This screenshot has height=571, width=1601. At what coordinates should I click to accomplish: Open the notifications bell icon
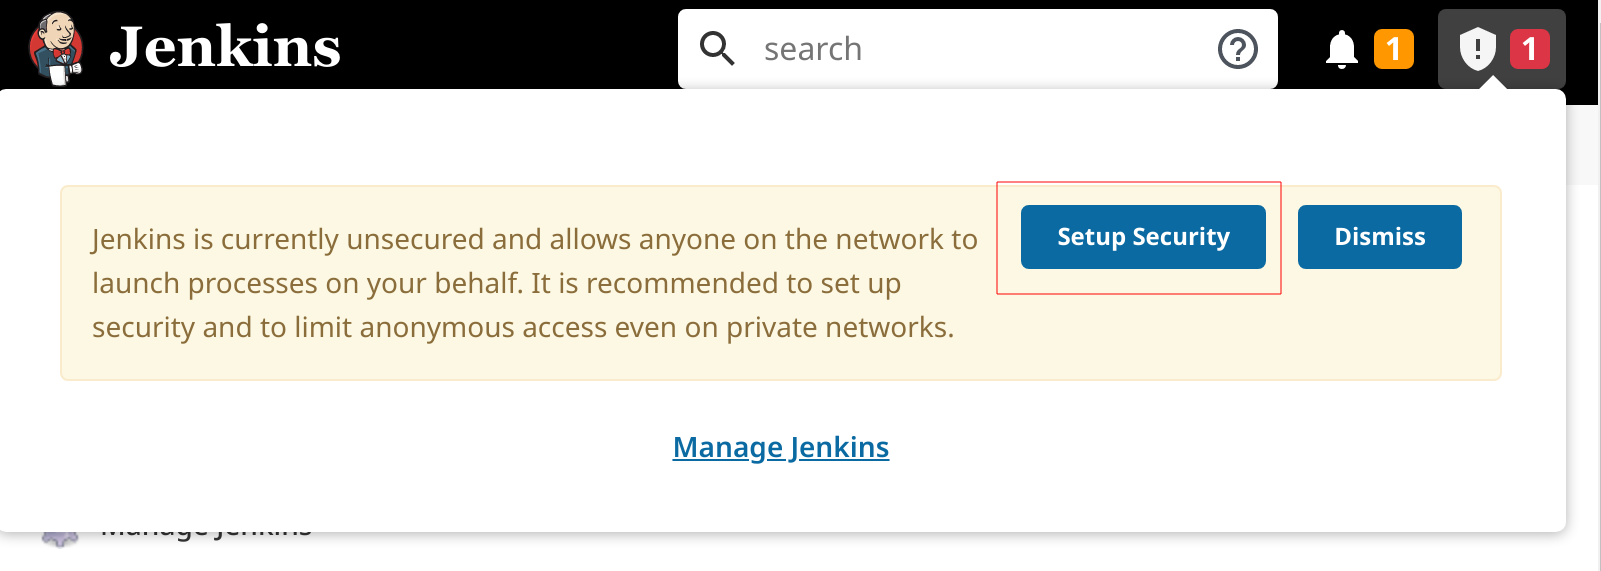(x=1341, y=49)
